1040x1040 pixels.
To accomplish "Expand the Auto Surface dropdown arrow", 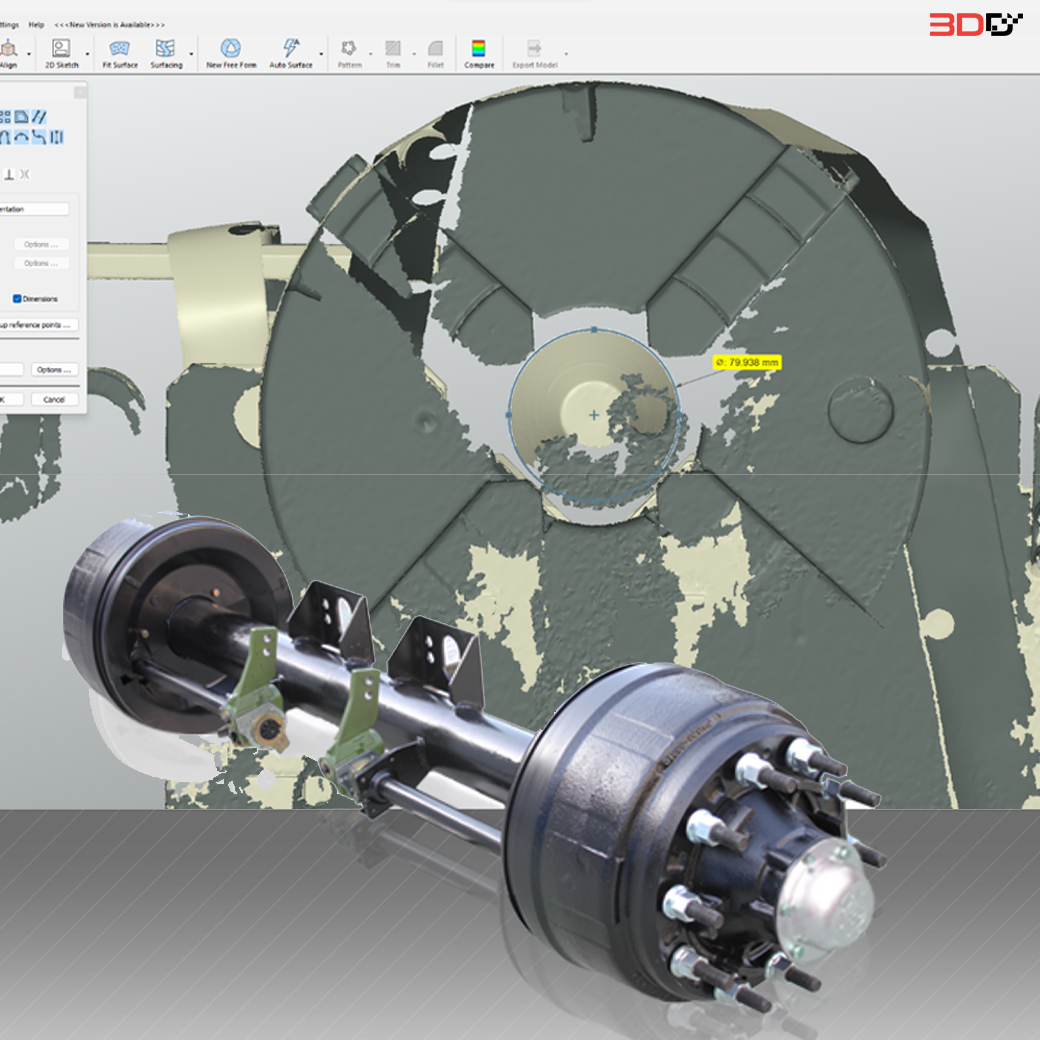I will tap(321, 54).
